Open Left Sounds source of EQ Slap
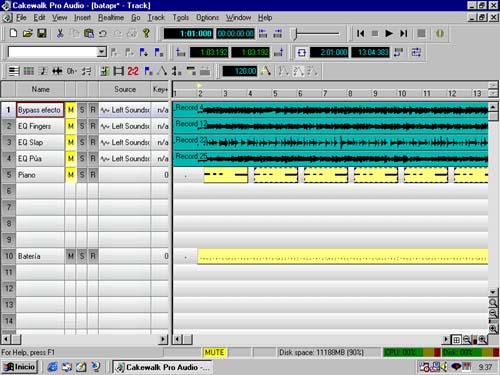The image size is (500, 375). [125, 142]
